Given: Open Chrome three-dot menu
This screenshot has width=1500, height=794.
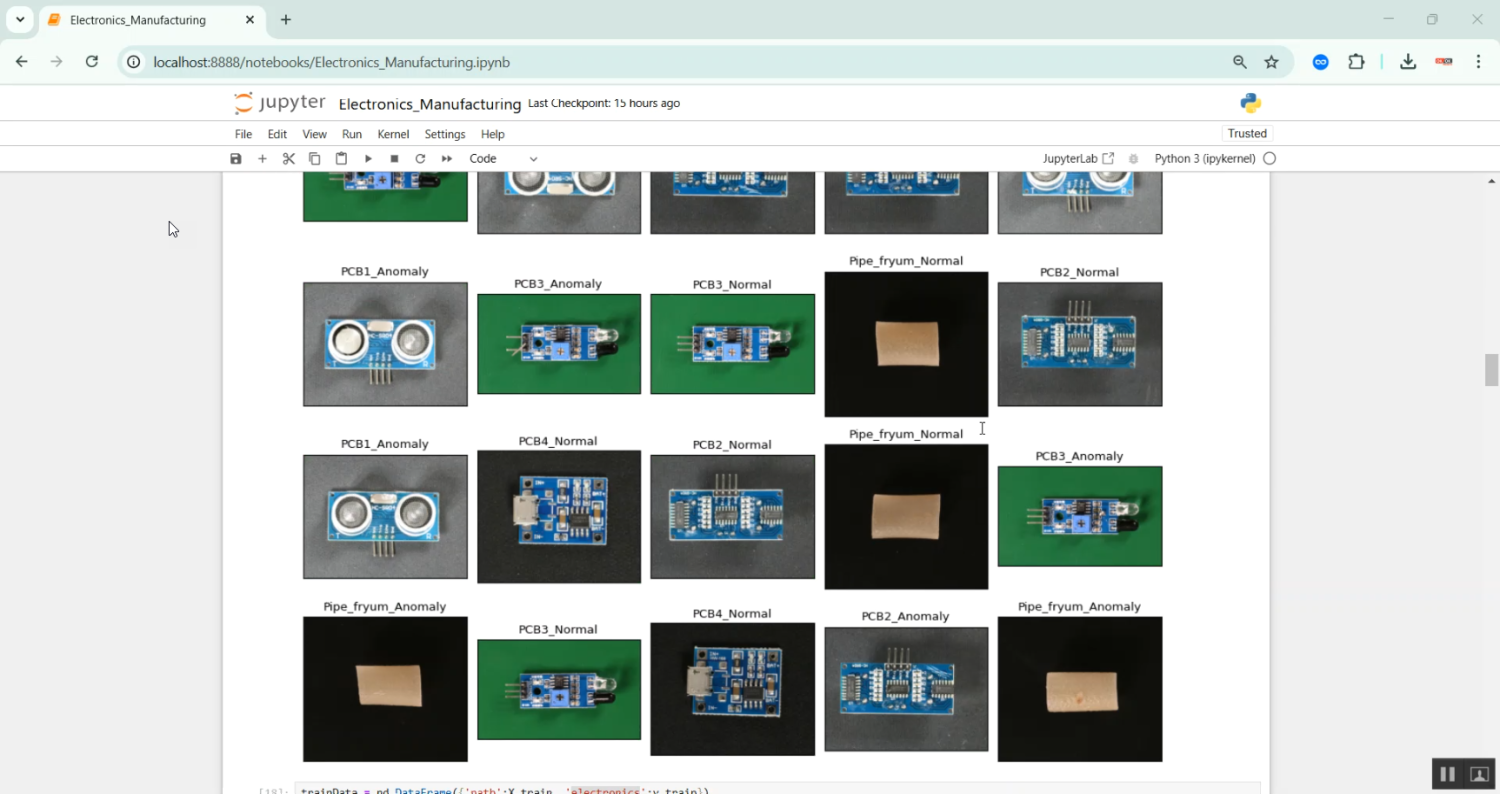Looking at the screenshot, I should 1478,62.
